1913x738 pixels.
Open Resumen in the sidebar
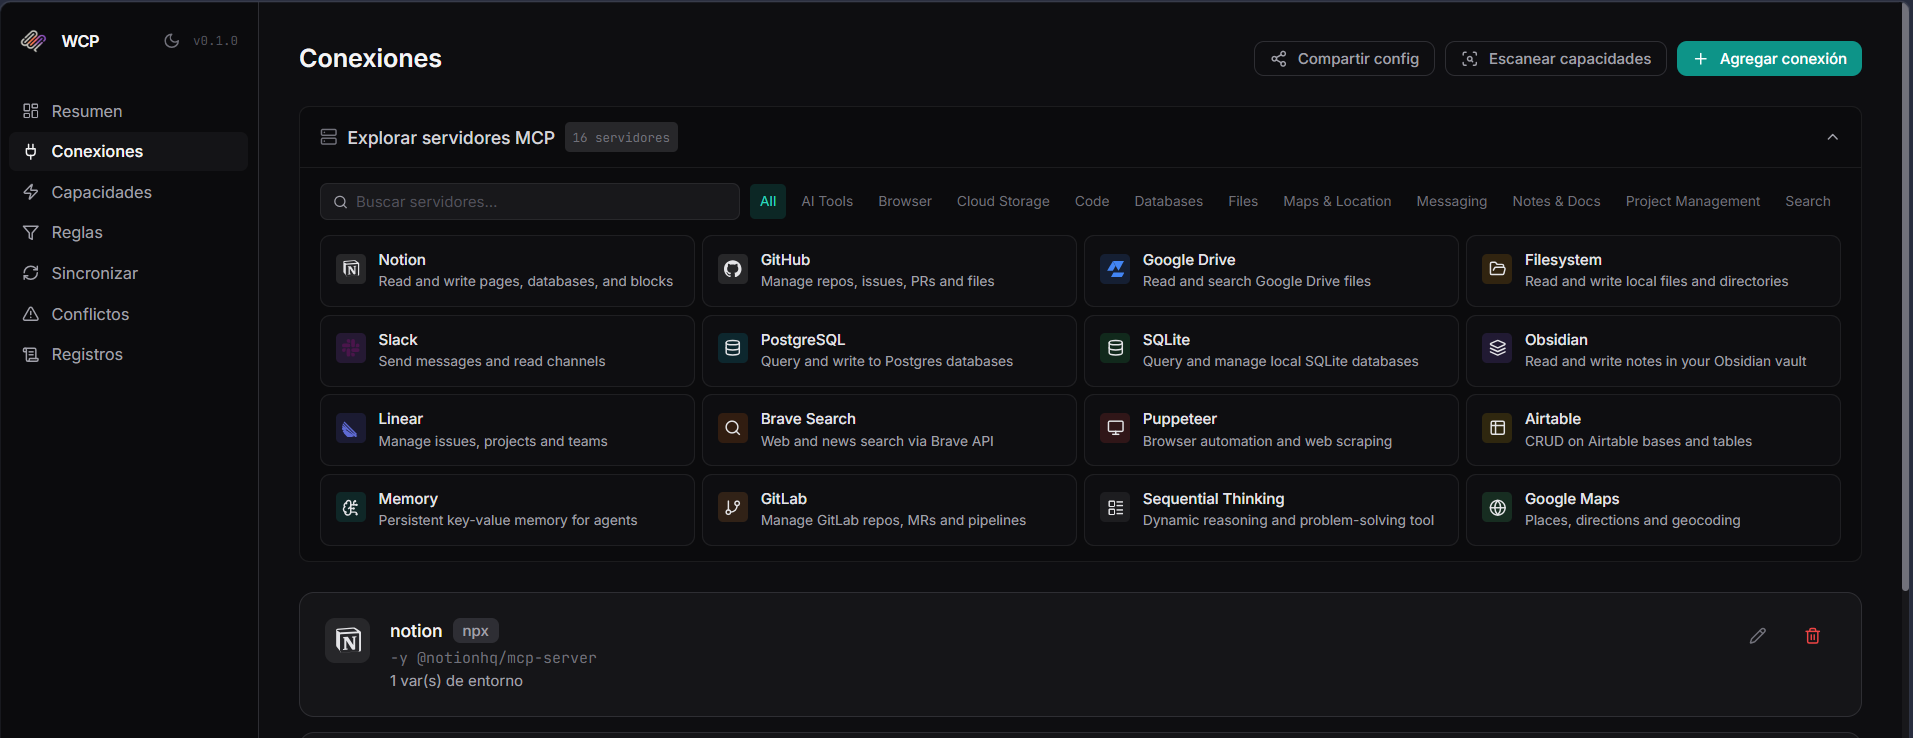(x=128, y=111)
